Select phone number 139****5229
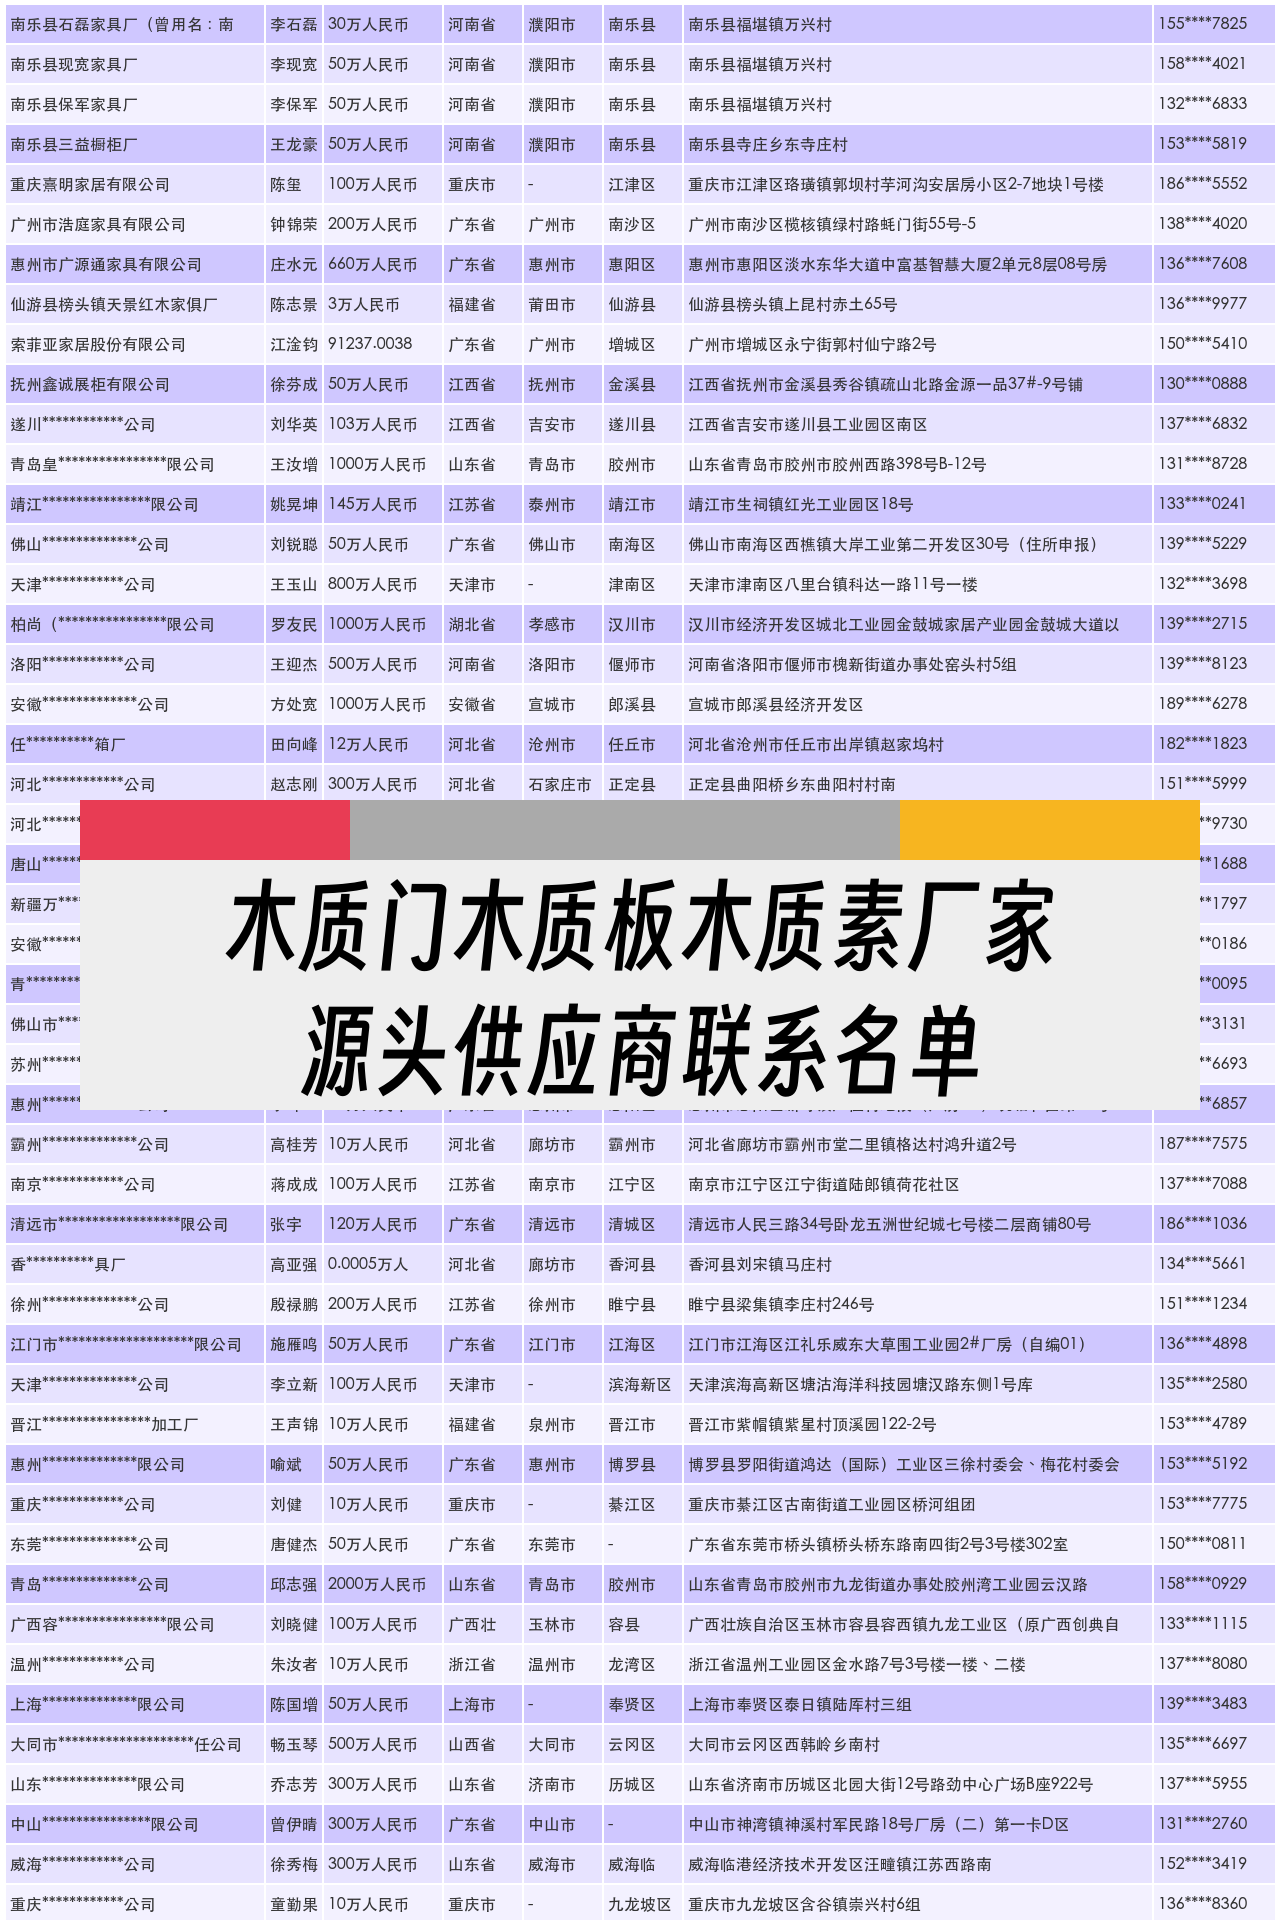This screenshot has width=1280, height=1920. point(1202,544)
